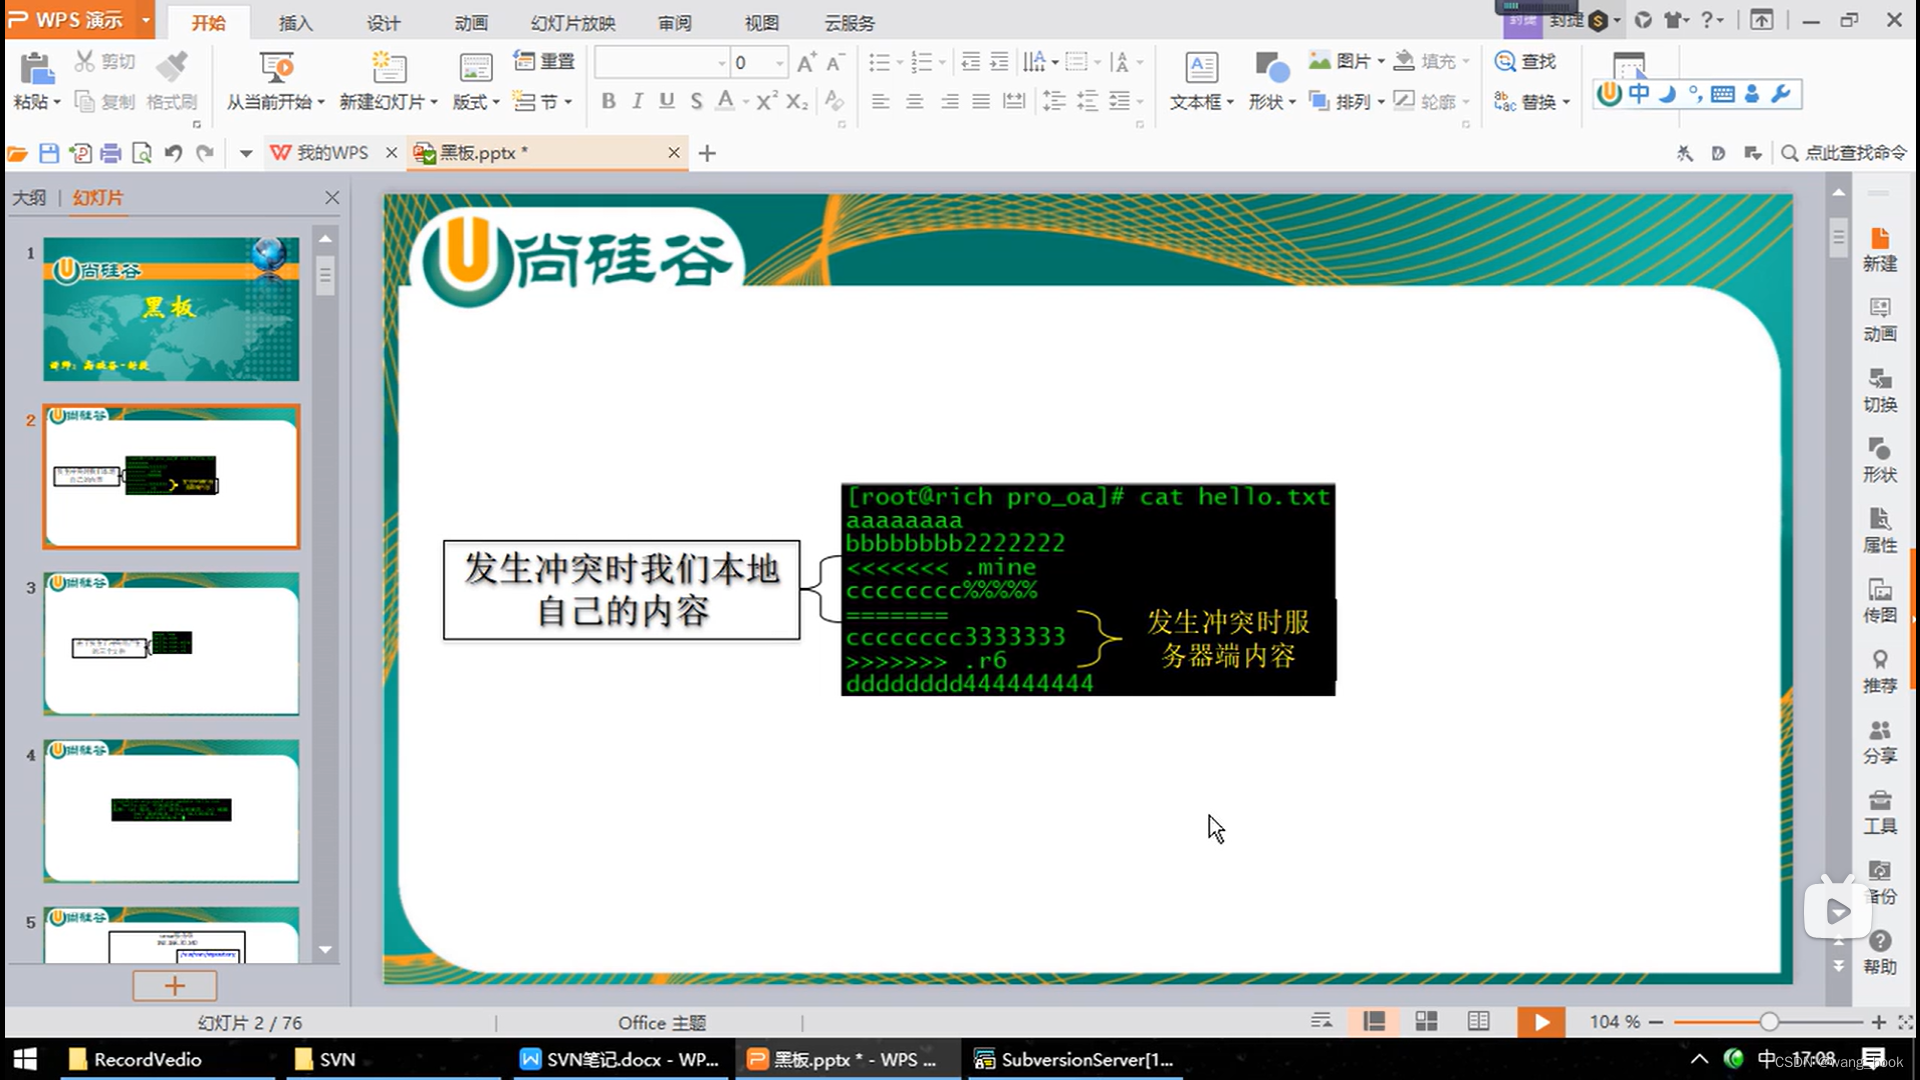
Task: Open the font name dropdown
Action: pyautogui.click(x=721, y=63)
